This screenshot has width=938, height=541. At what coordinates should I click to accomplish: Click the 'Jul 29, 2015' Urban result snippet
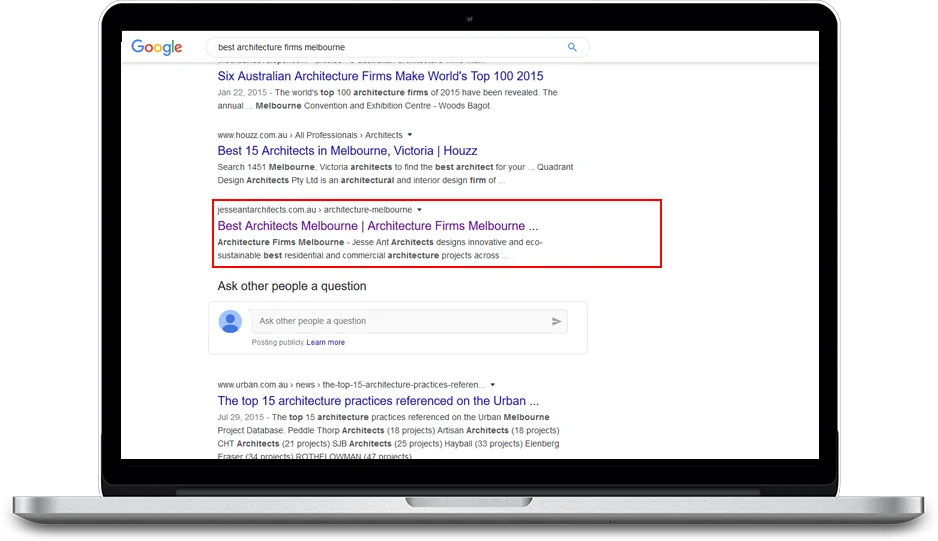[388, 437]
